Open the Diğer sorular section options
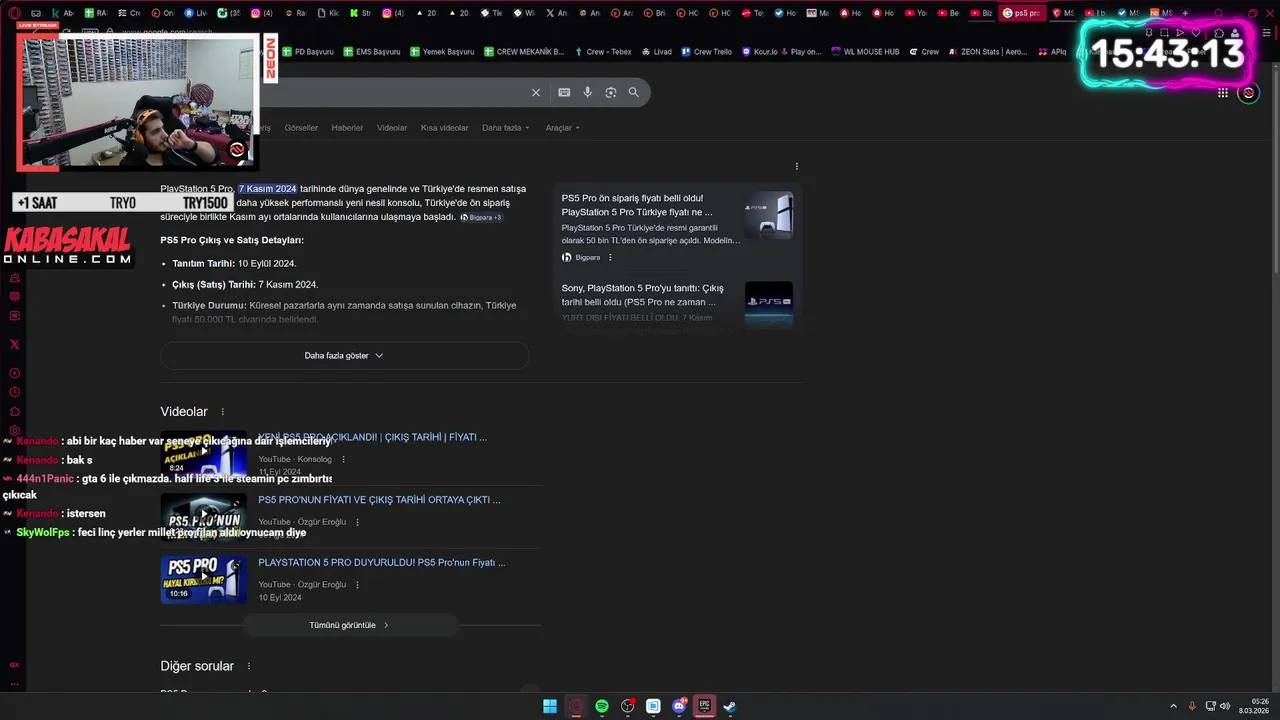Image resolution: width=1280 pixels, height=720 pixels. point(249,666)
